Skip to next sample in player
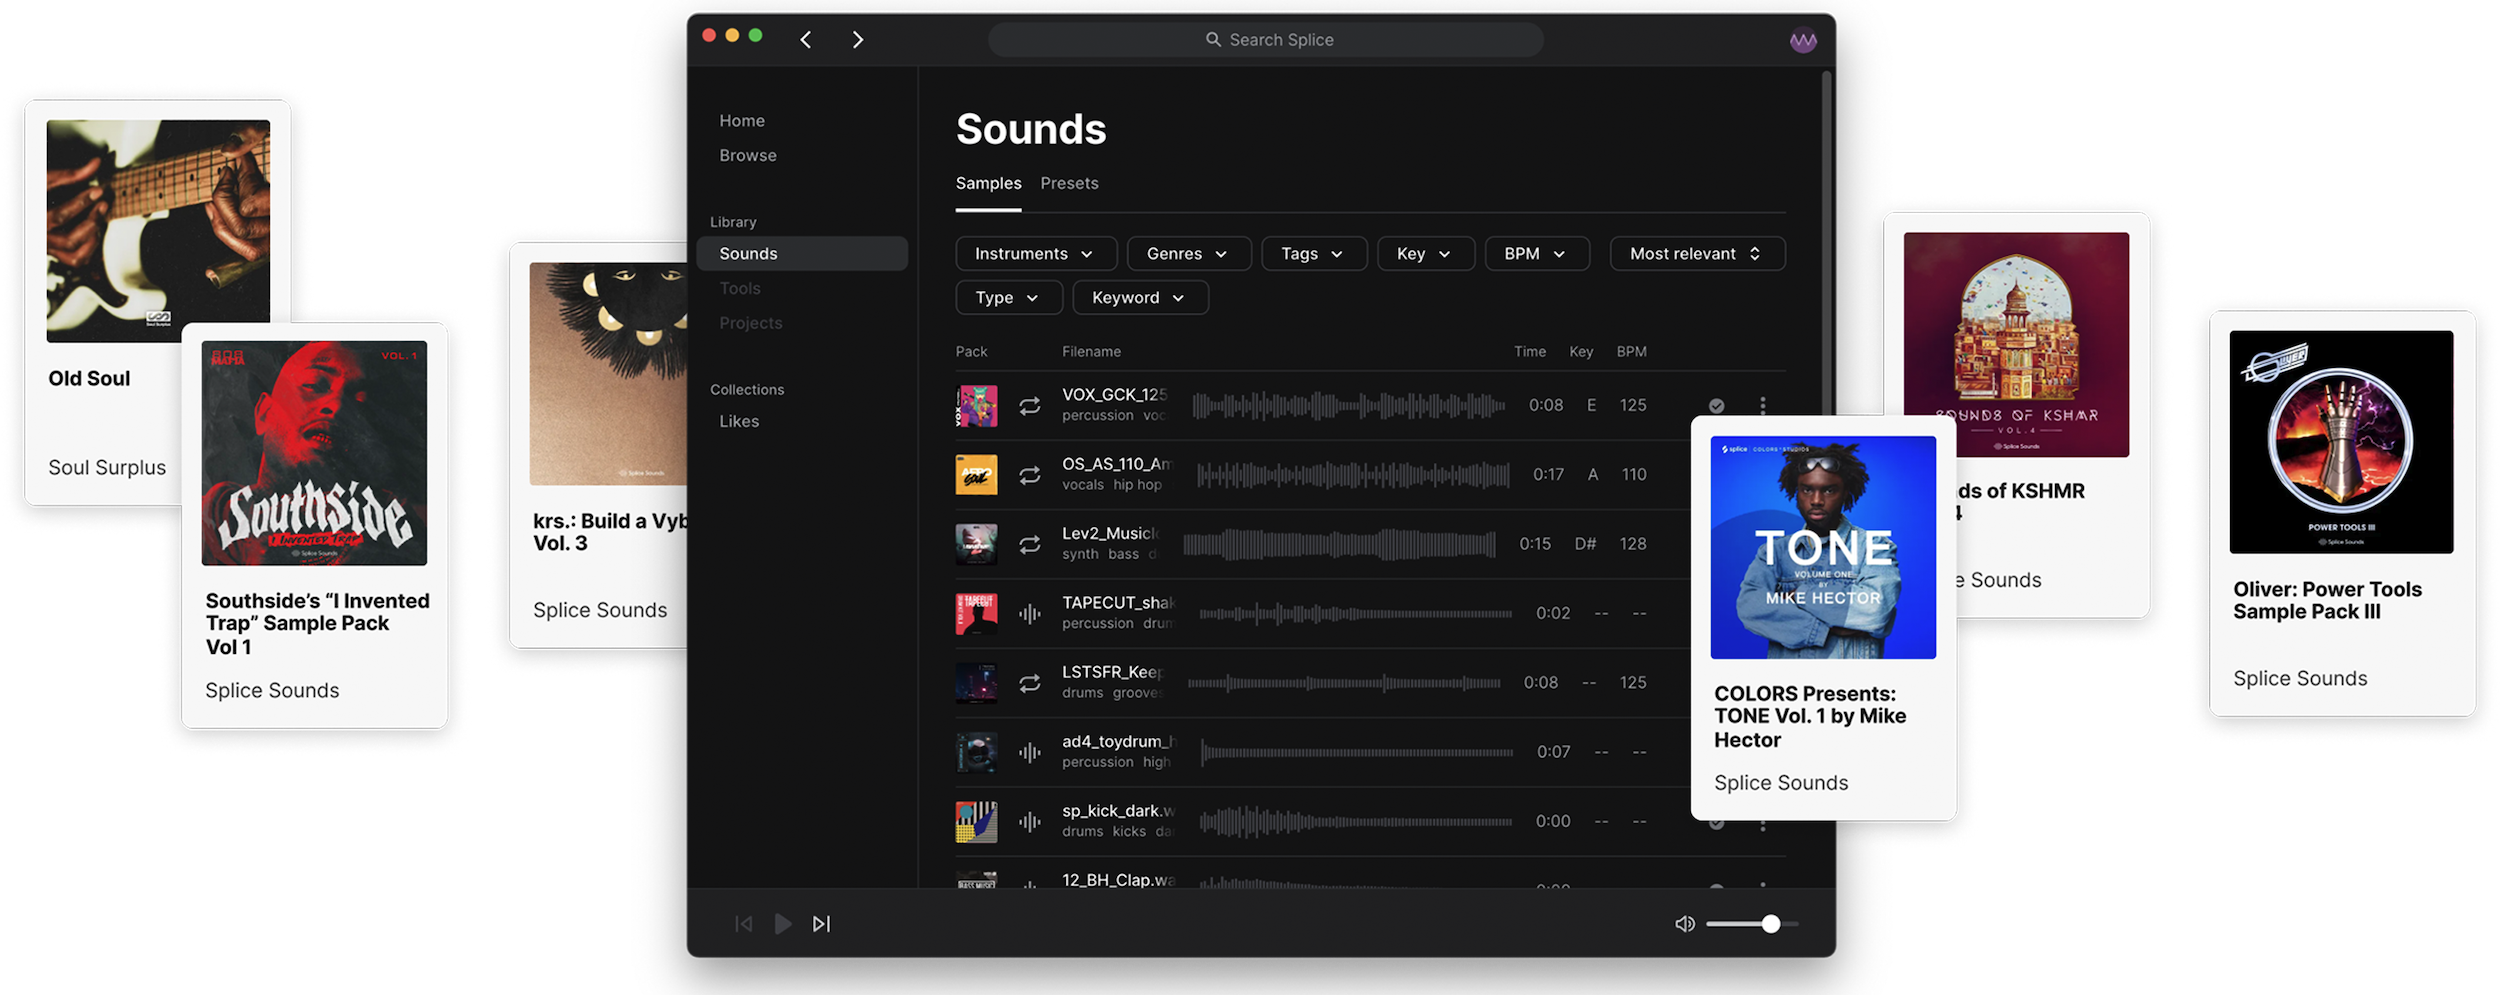2500x995 pixels. 821,923
